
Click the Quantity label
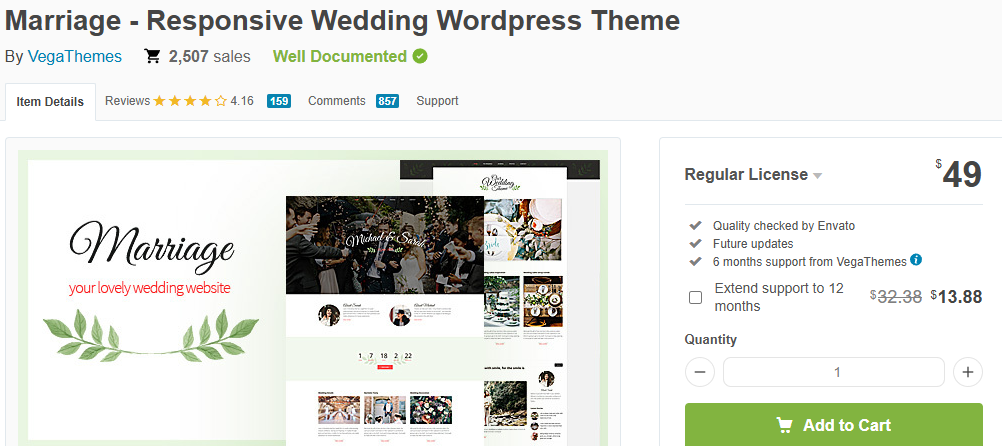click(711, 339)
